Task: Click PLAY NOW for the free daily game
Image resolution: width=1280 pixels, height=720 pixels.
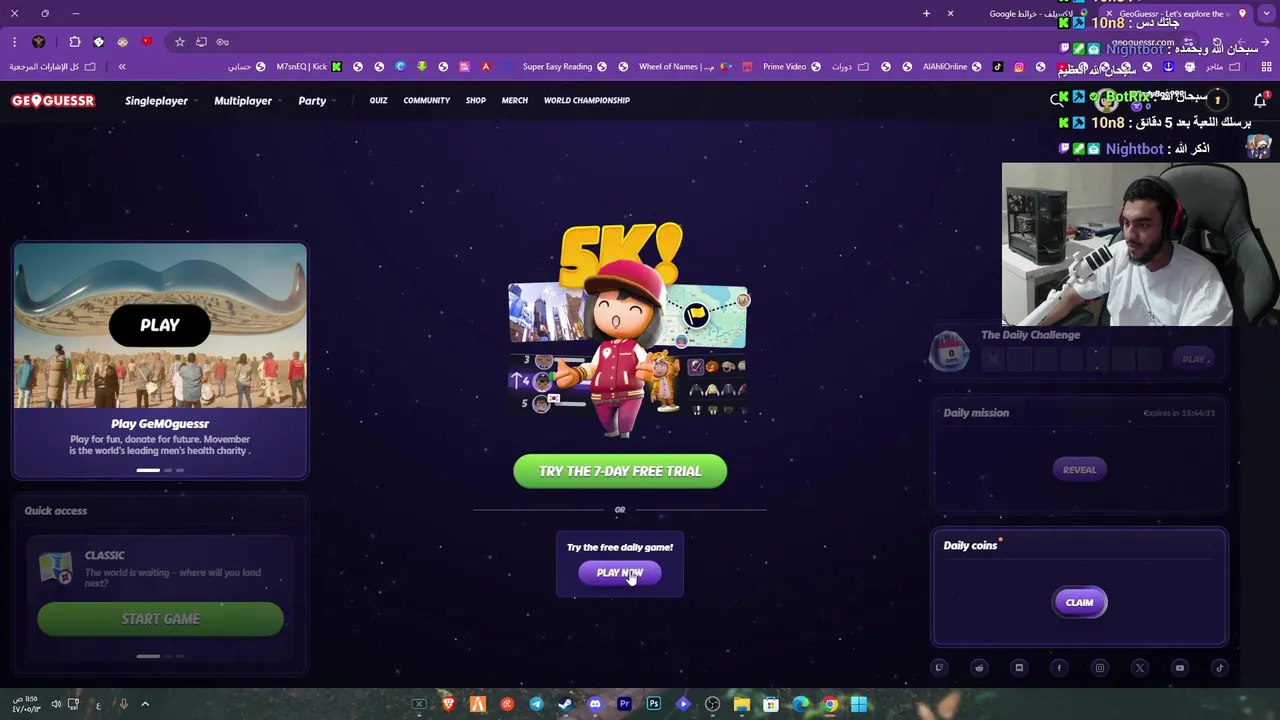Action: (620, 573)
